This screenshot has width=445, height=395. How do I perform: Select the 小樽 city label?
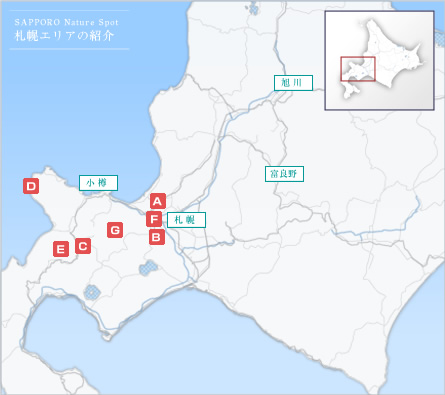coord(98,183)
